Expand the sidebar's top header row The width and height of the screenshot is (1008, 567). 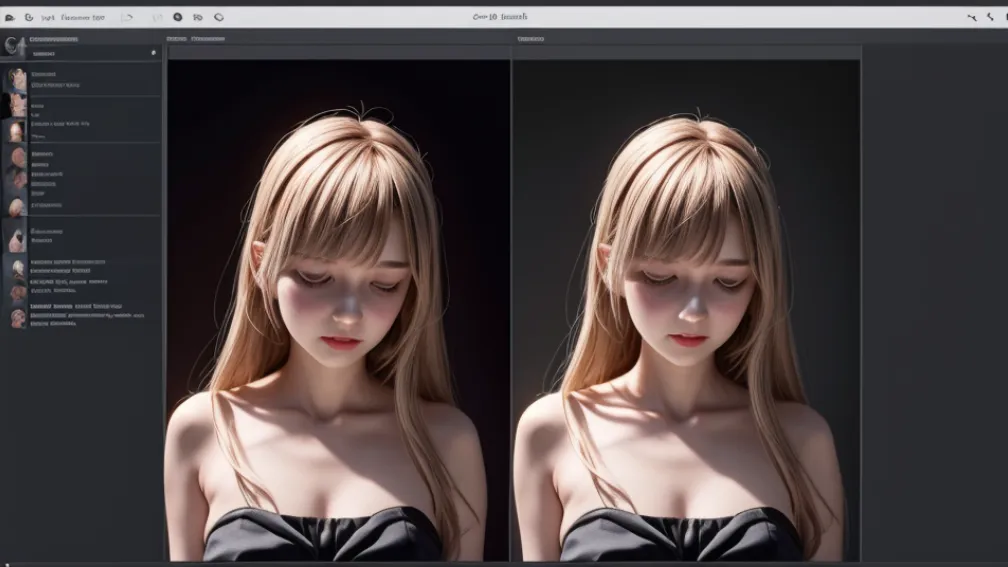[x=55, y=40]
